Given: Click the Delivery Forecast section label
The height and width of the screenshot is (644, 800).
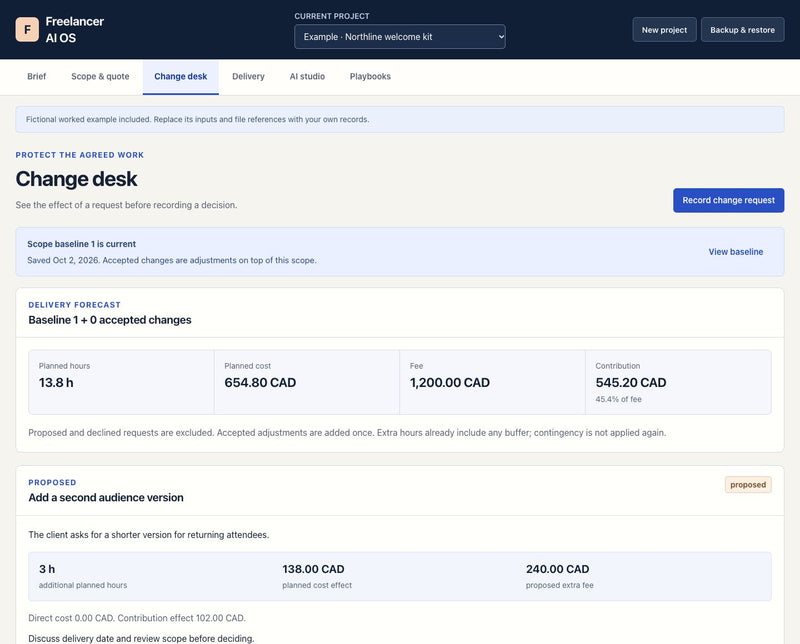Looking at the screenshot, I should (74, 305).
